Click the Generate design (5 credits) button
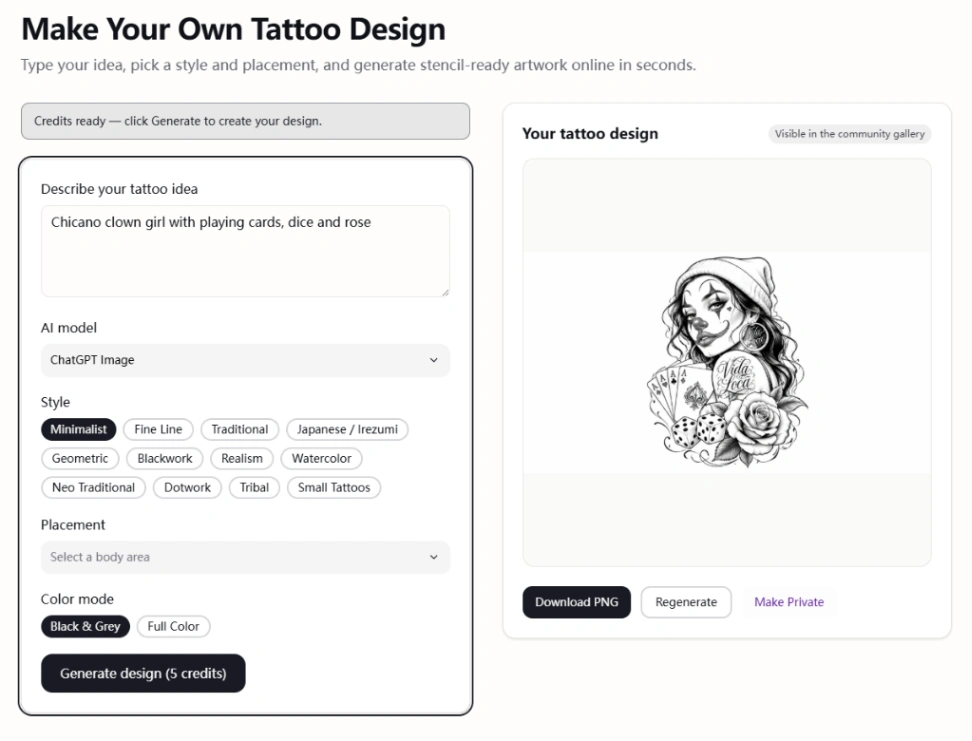Screen dimensions: 972x741 pos(143,673)
